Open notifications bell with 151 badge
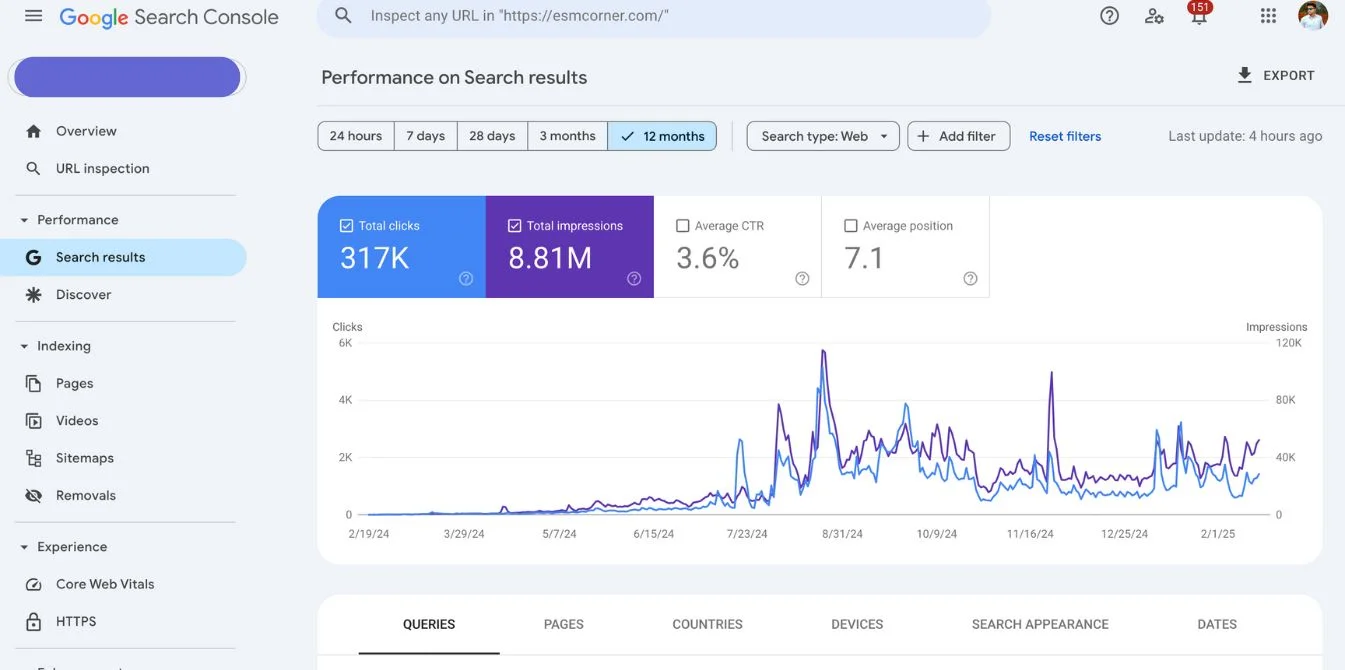This screenshot has width=1345, height=670. (x=1199, y=14)
